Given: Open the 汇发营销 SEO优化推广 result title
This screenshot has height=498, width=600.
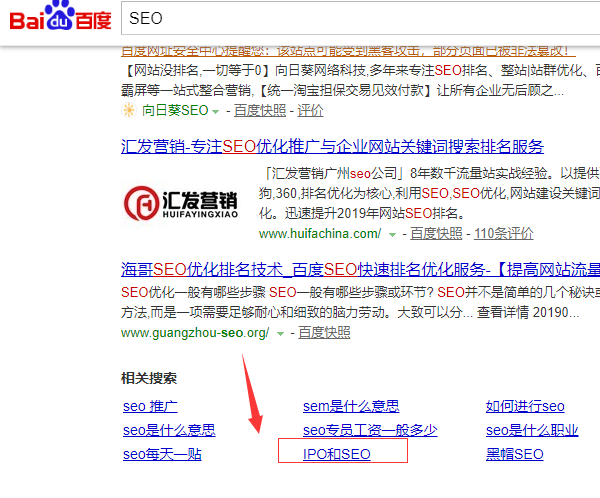Looking at the screenshot, I should tap(332, 147).
